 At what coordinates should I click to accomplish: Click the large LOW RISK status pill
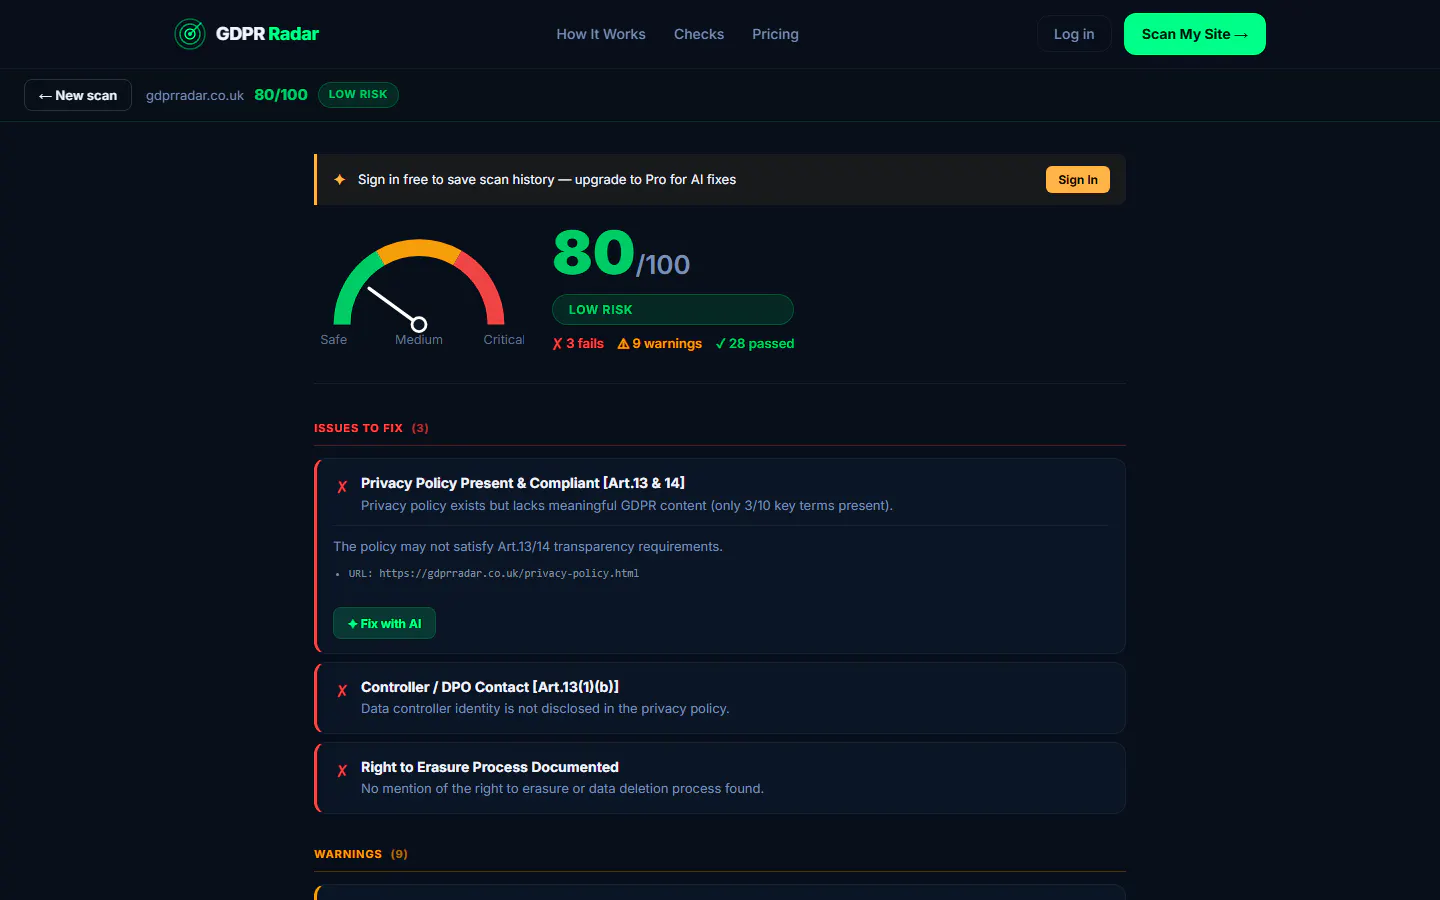coord(673,310)
